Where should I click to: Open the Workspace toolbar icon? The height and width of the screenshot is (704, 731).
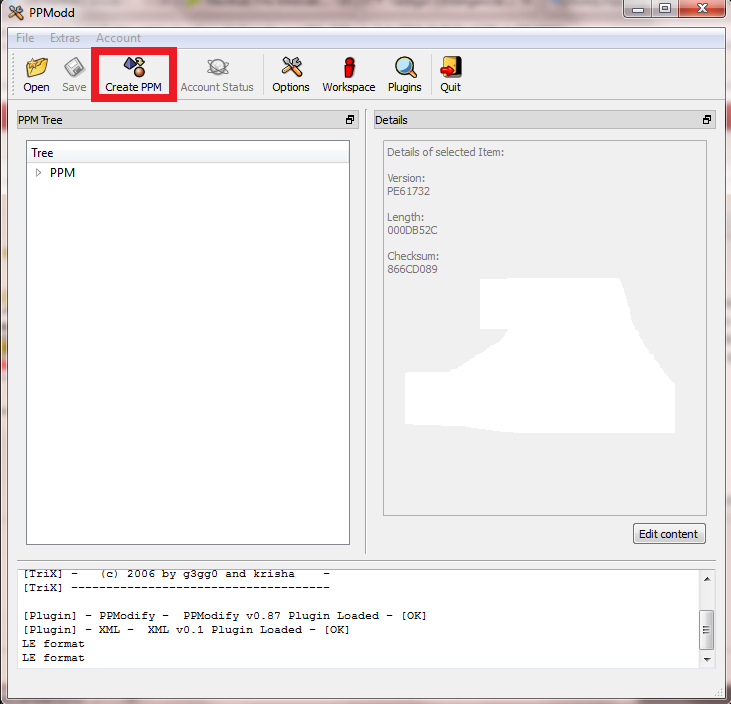point(349,75)
